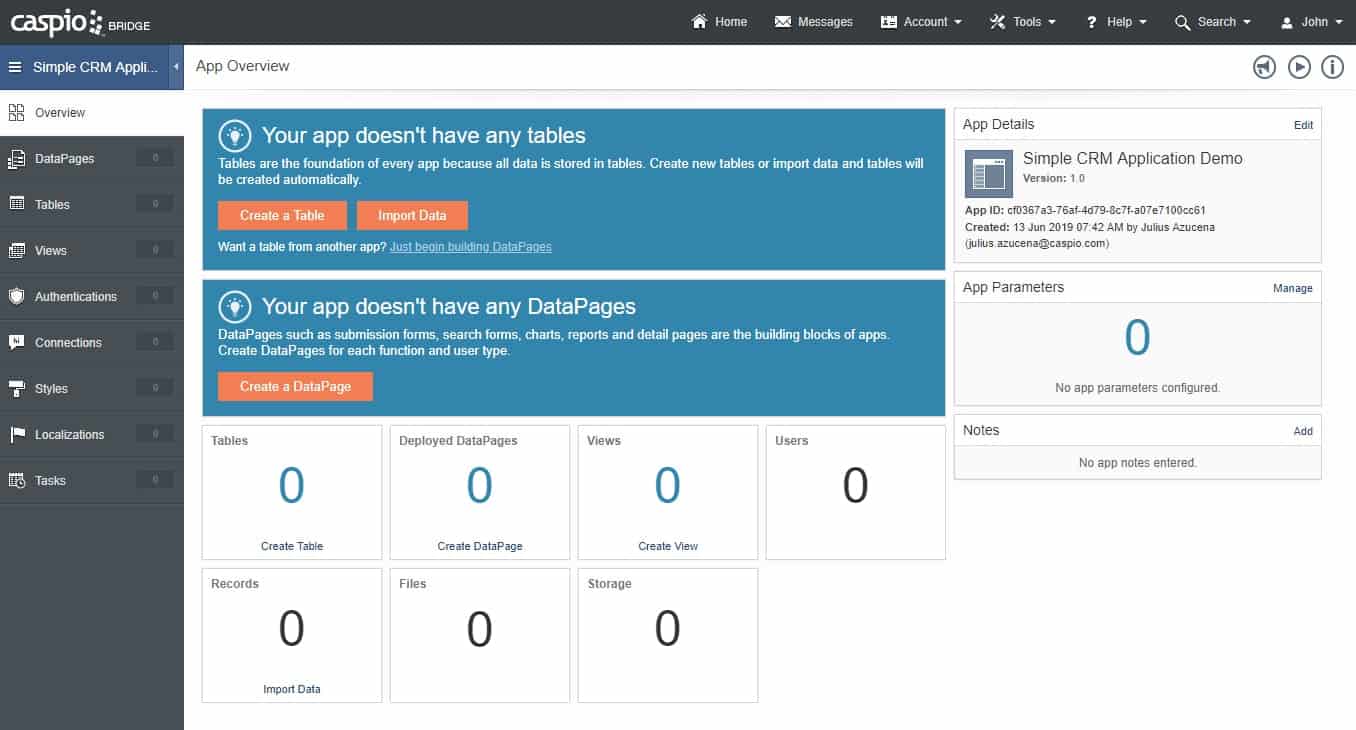Viewport: 1356px width, 730px height.
Task: Click the announcements megaphone icon
Action: [x=1264, y=67]
